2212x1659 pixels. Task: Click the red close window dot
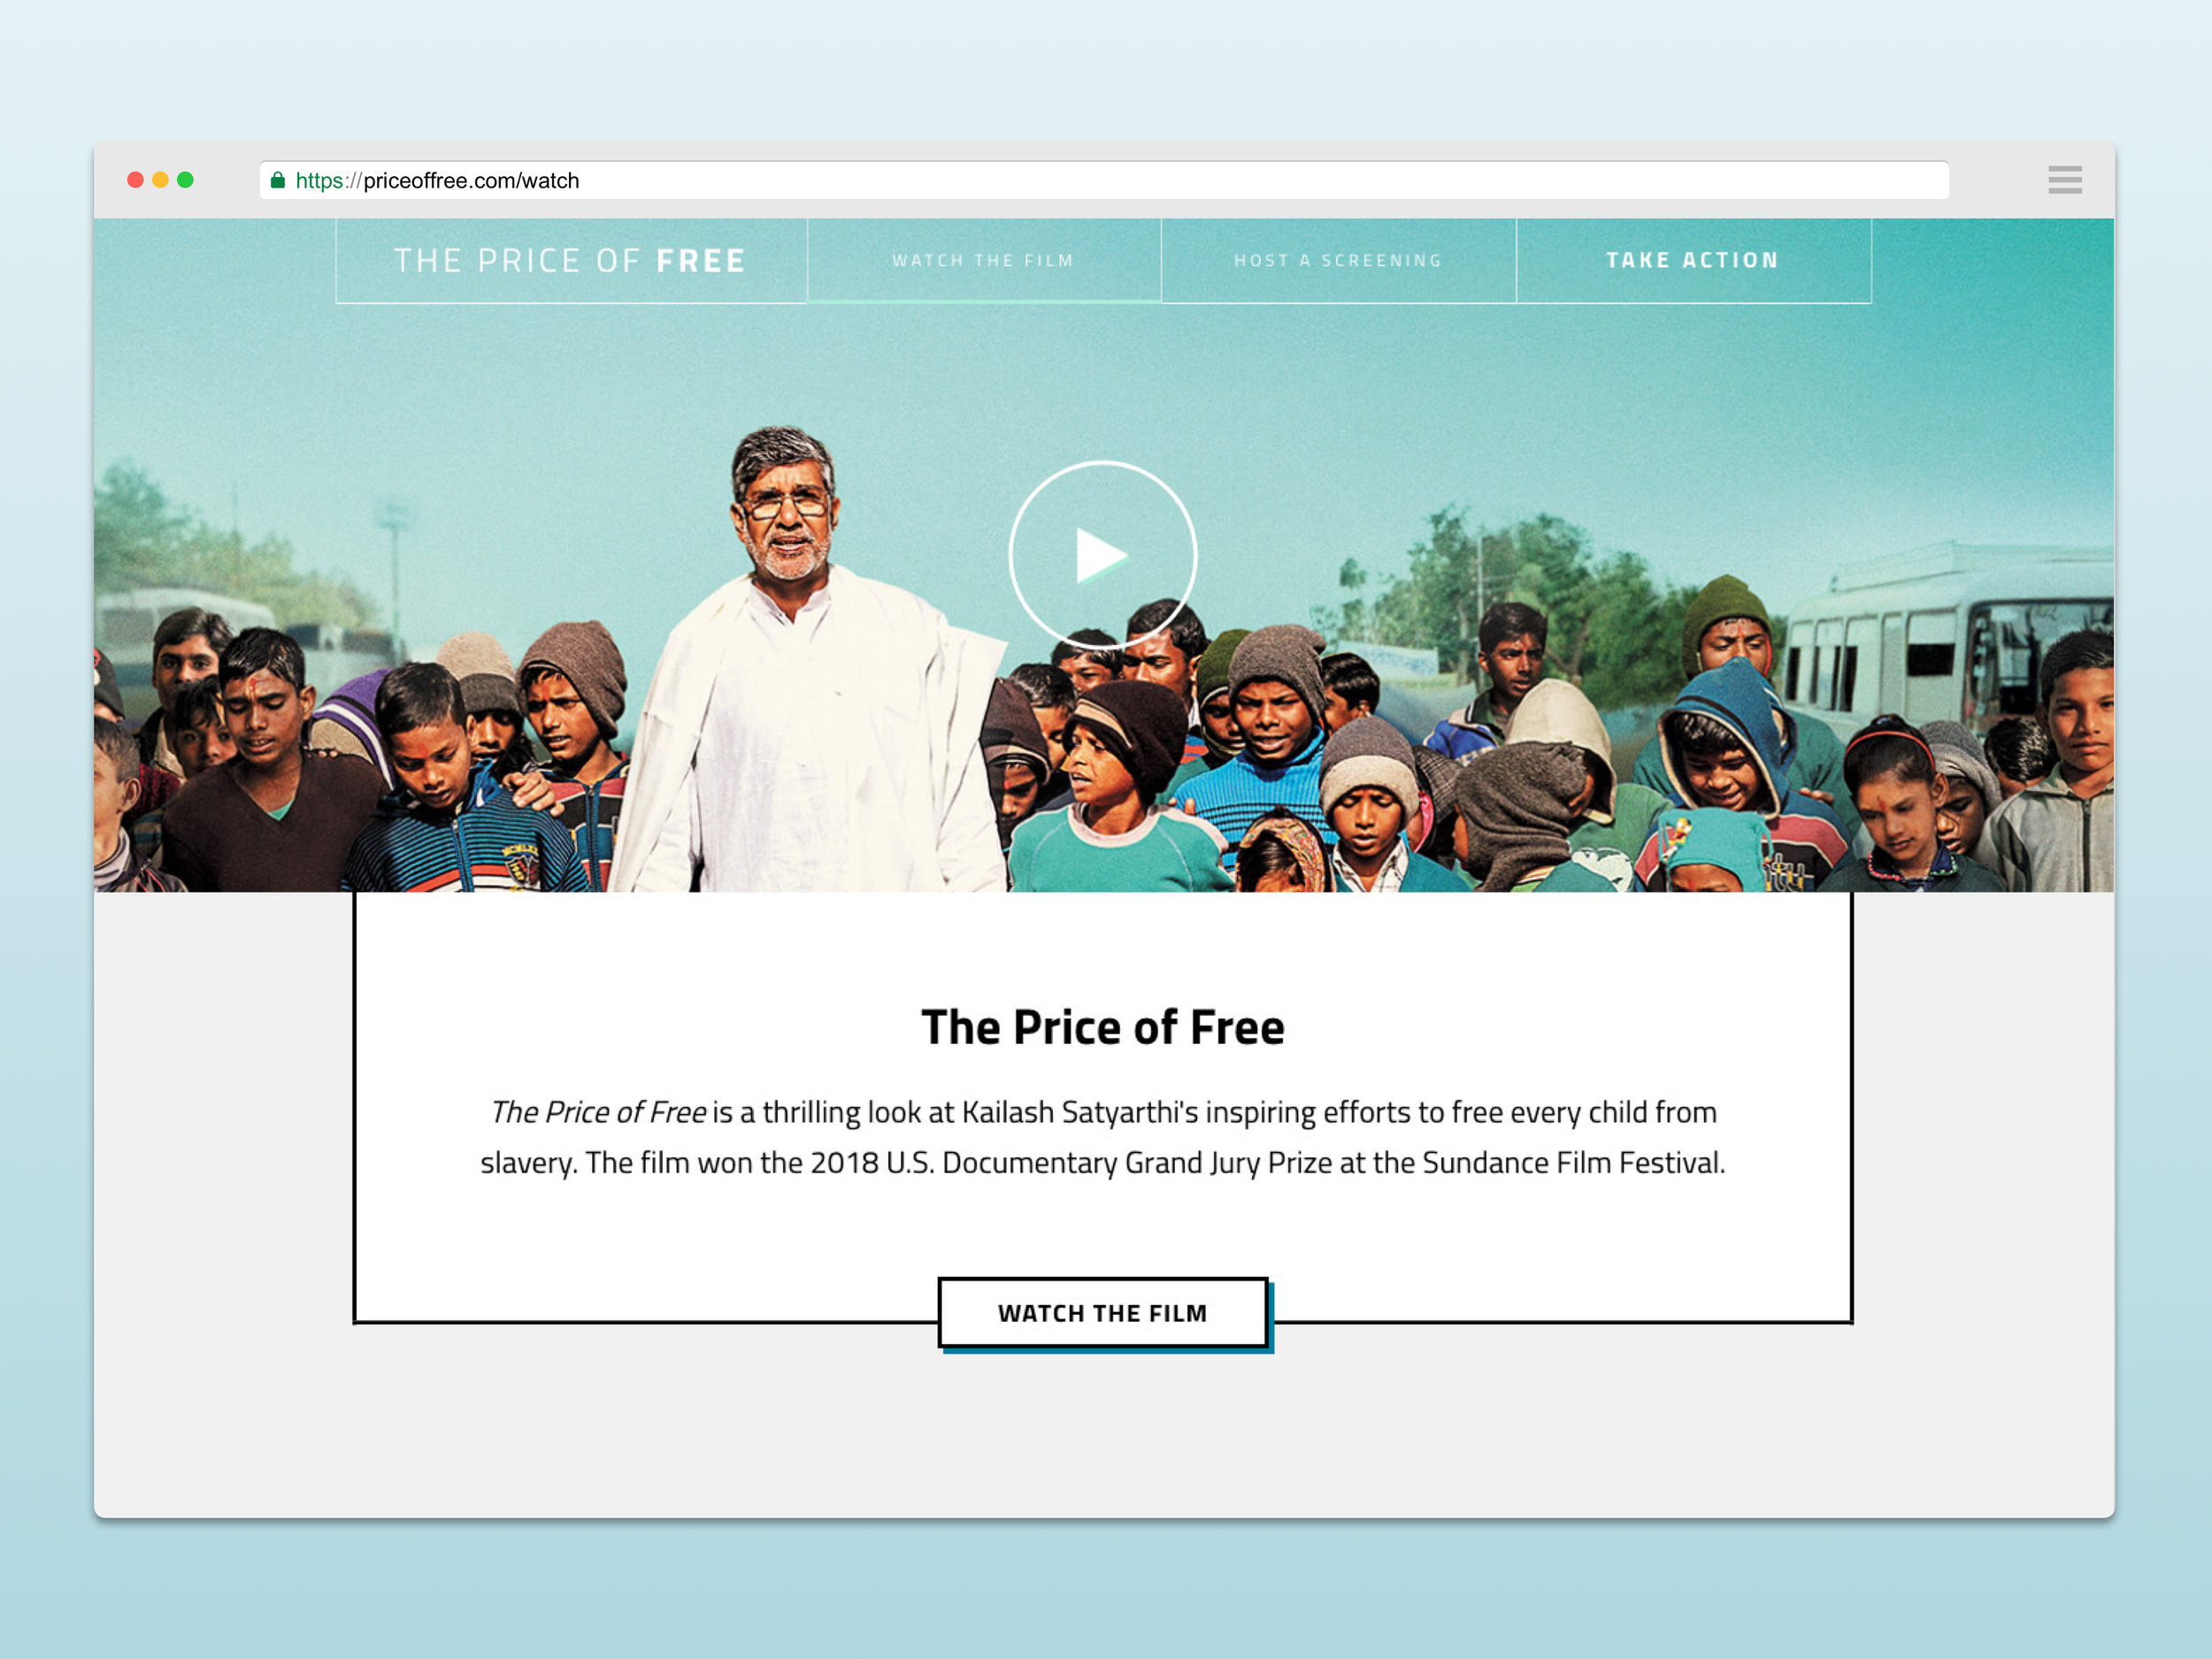(x=135, y=180)
